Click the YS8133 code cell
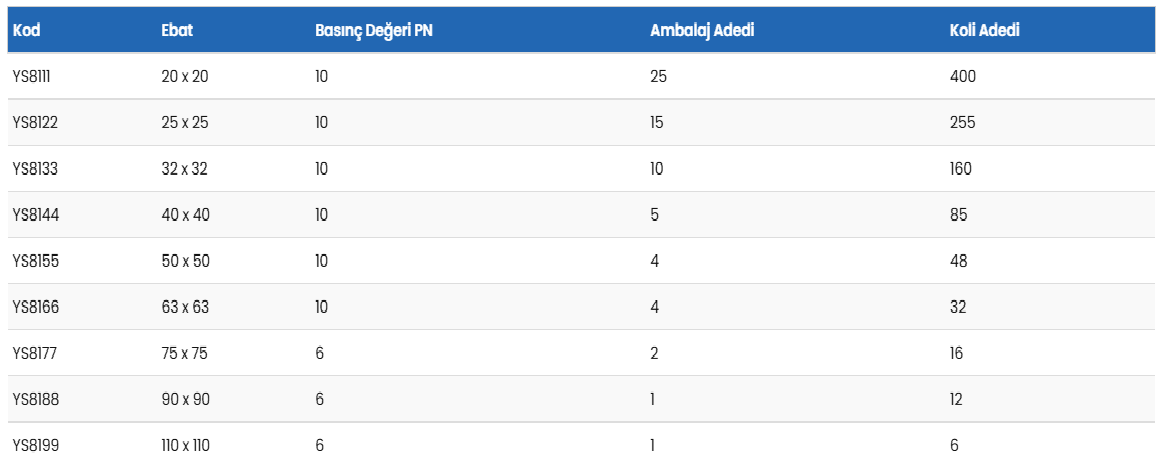The height and width of the screenshot is (460, 1164). [x=35, y=169]
